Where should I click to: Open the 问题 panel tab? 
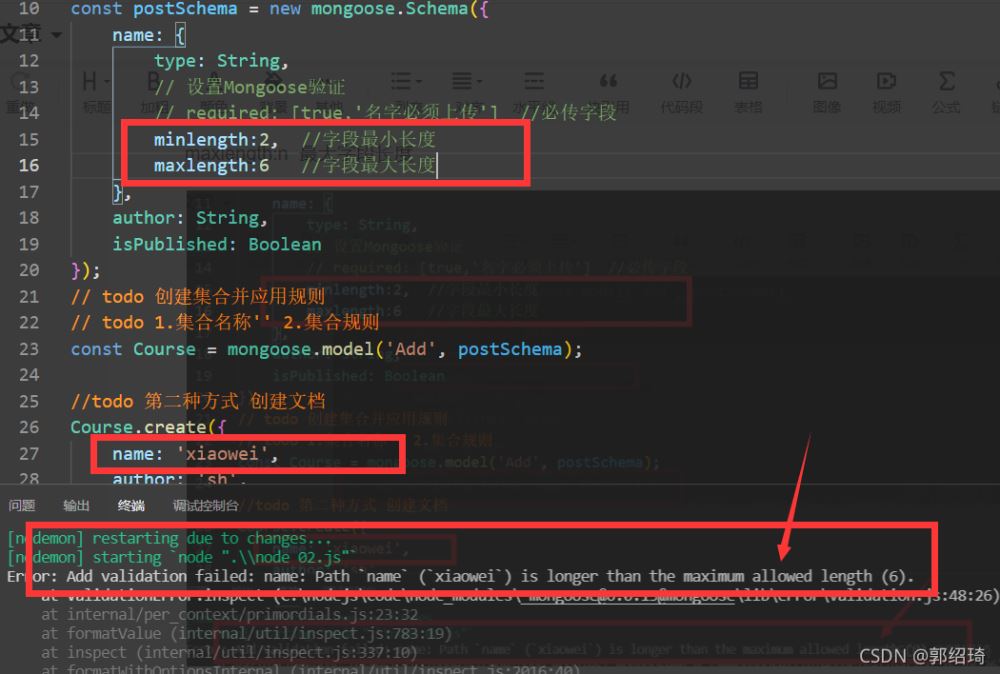point(22,506)
